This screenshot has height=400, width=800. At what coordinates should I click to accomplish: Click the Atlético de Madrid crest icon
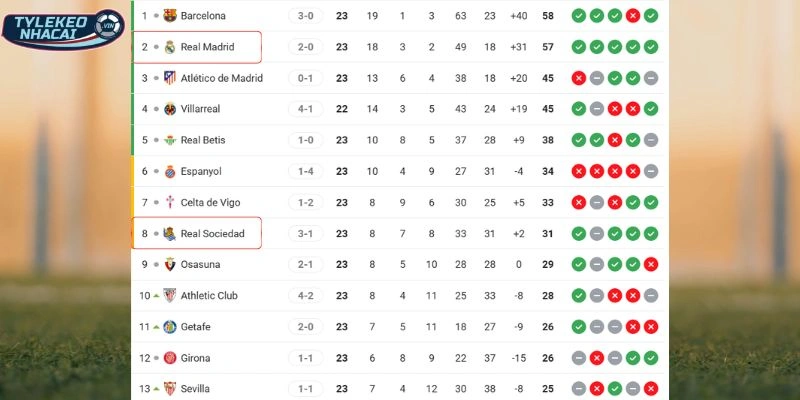pyautogui.click(x=170, y=78)
